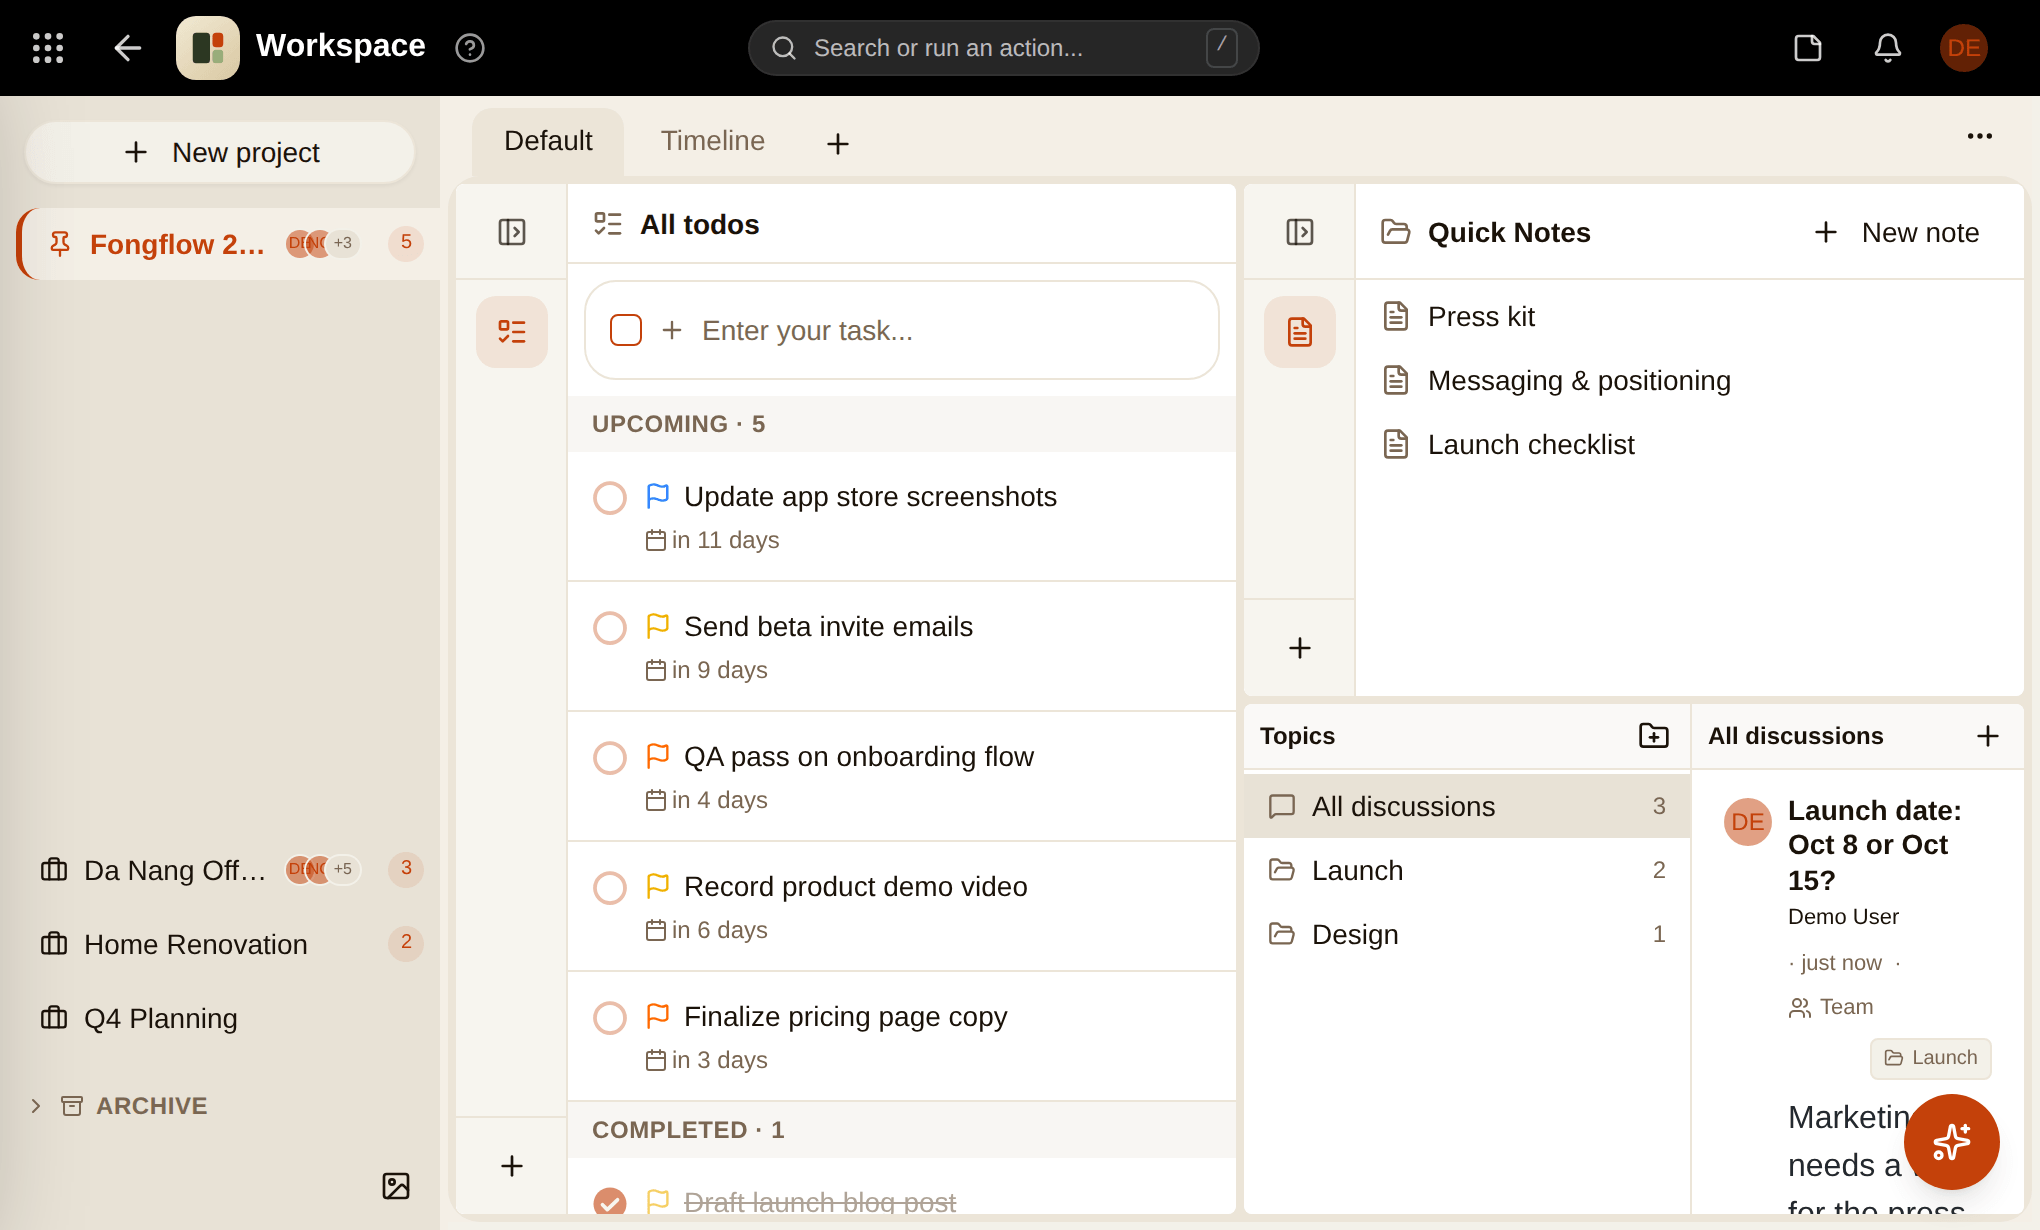The width and height of the screenshot is (2040, 1230).
Task: Click the New note button
Action: 1896,232
